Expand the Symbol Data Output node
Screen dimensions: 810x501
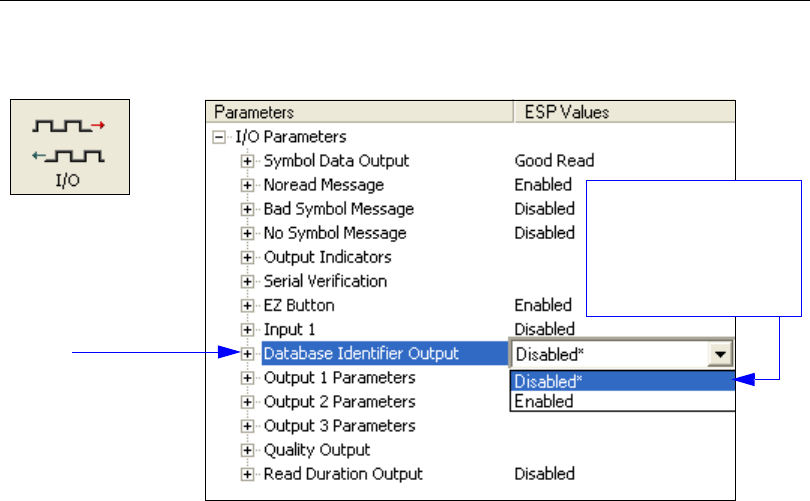(x=247, y=161)
